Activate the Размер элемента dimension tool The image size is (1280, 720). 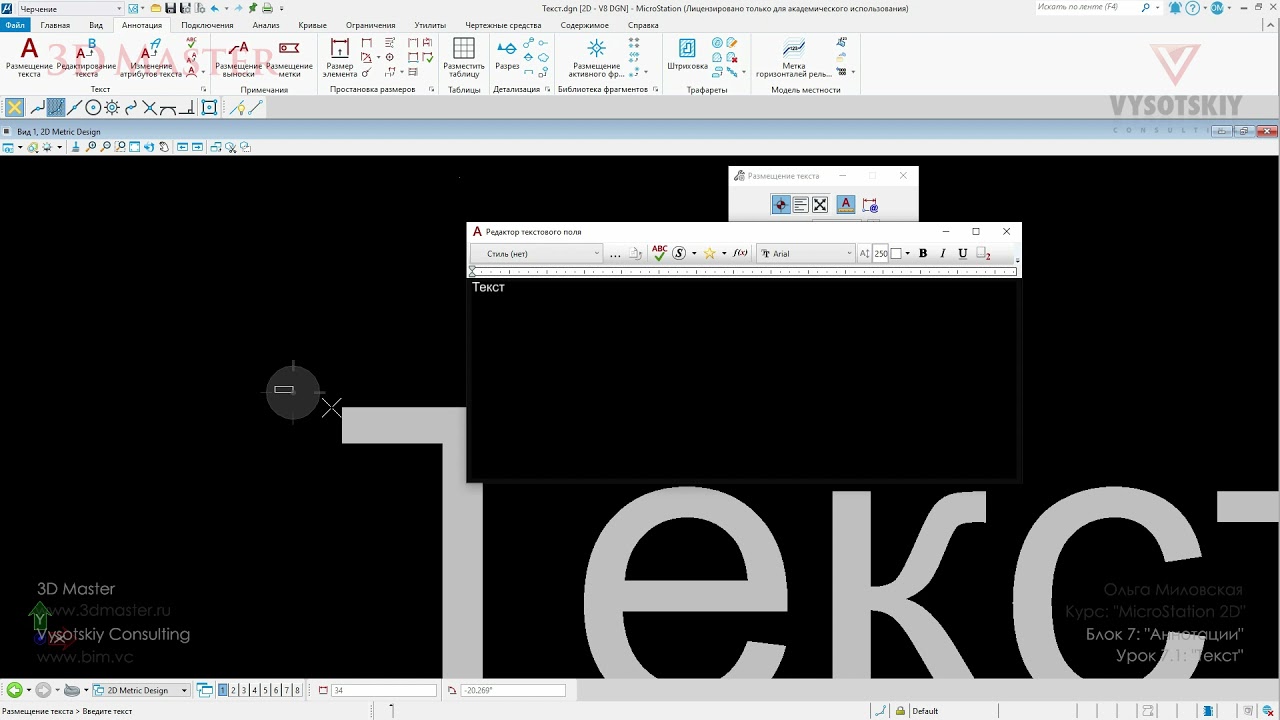click(x=340, y=58)
